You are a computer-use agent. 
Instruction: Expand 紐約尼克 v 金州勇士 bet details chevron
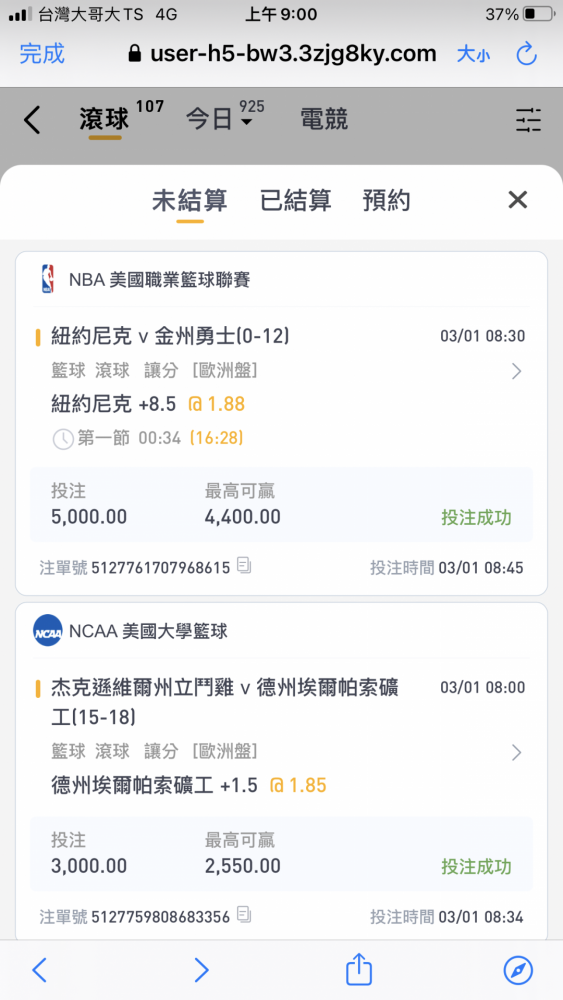click(516, 371)
